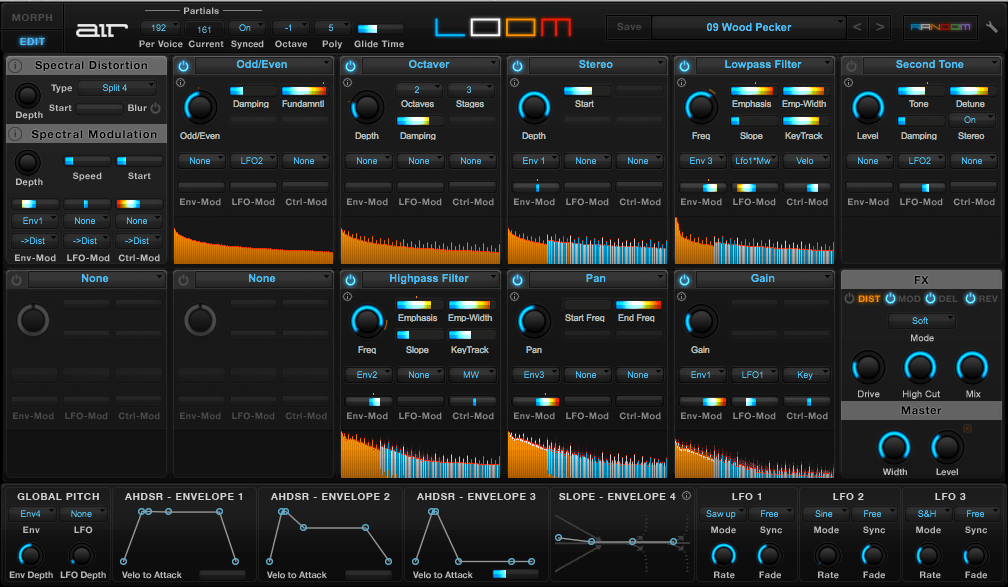
Task: Switch to the EDIT tab
Action: pos(32,41)
